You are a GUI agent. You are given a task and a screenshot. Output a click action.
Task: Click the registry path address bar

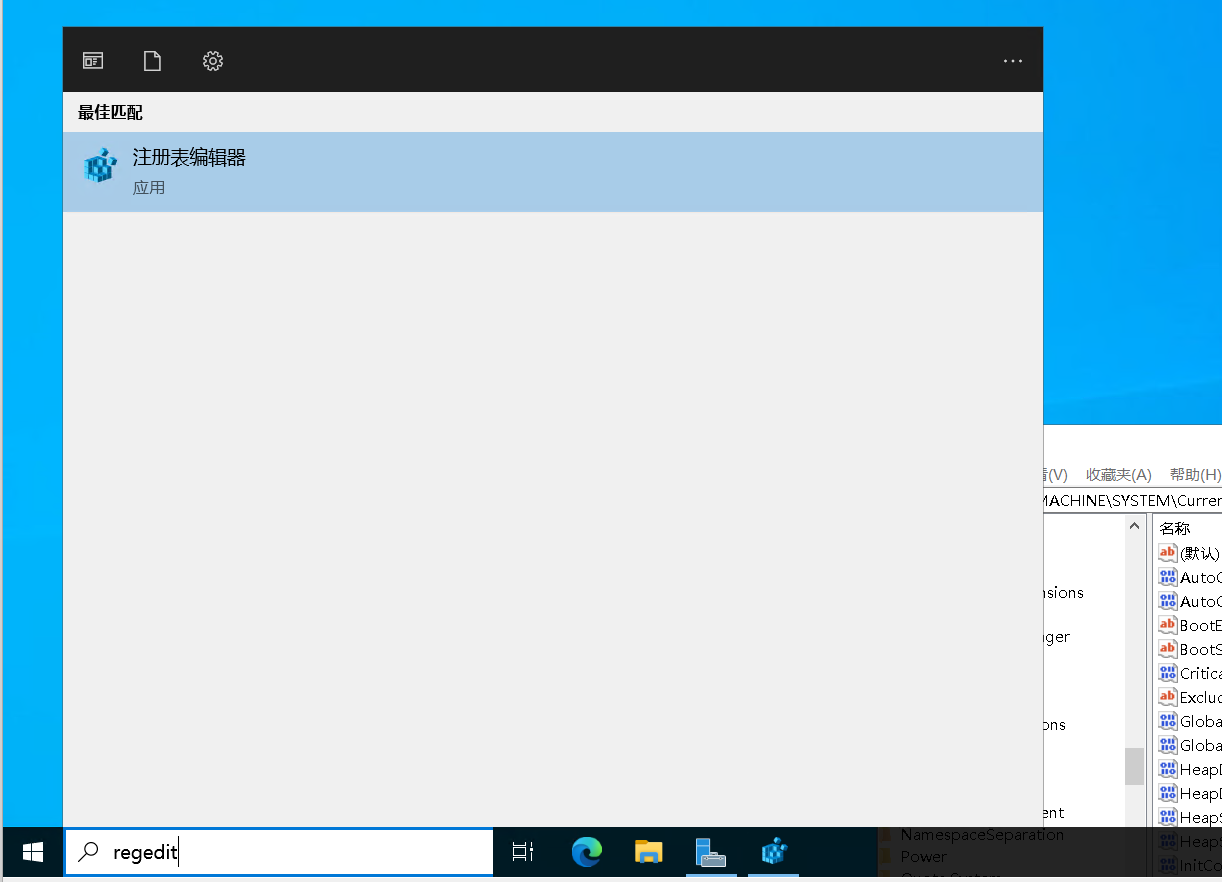coord(1130,500)
